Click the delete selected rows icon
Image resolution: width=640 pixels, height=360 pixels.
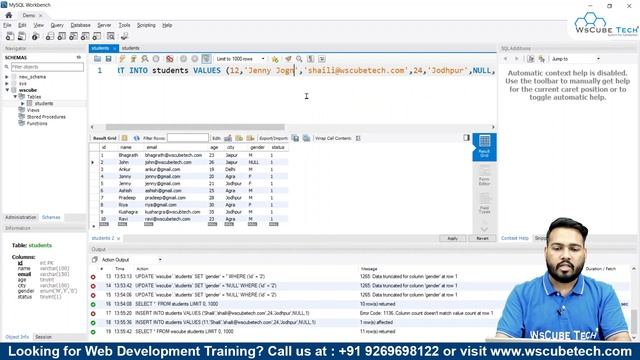pos(250,138)
